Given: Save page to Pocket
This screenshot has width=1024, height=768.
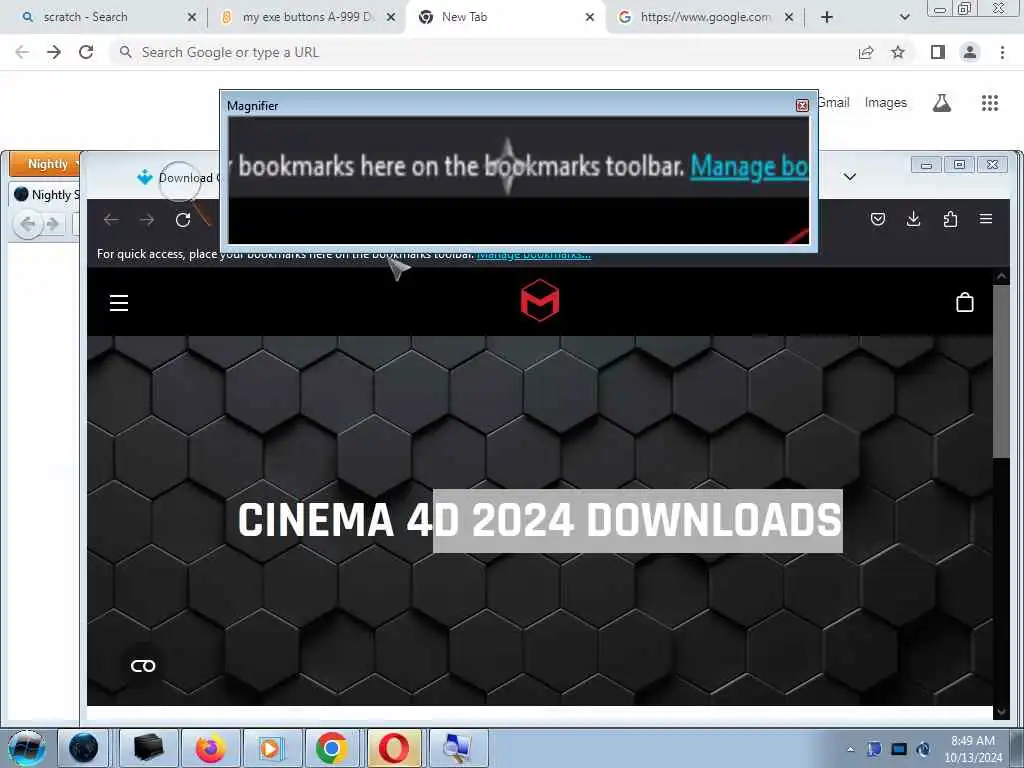Looking at the screenshot, I should pyautogui.click(x=878, y=219).
